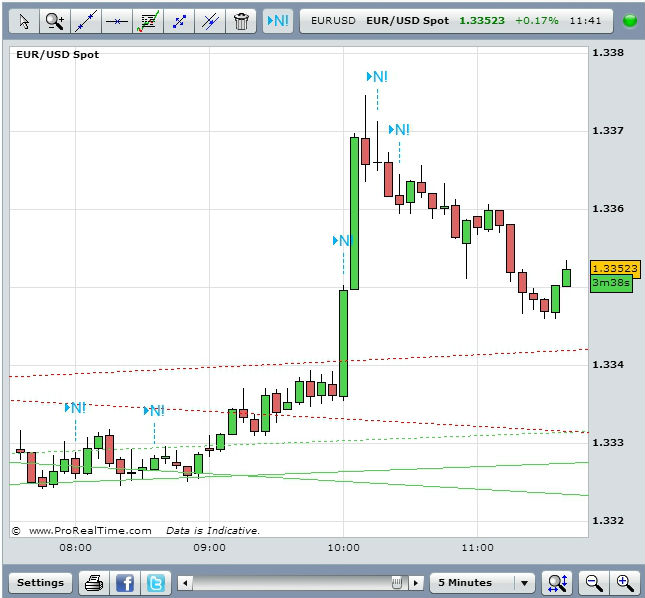
Task: Open the indicators chart tool
Action: [x=148, y=21]
